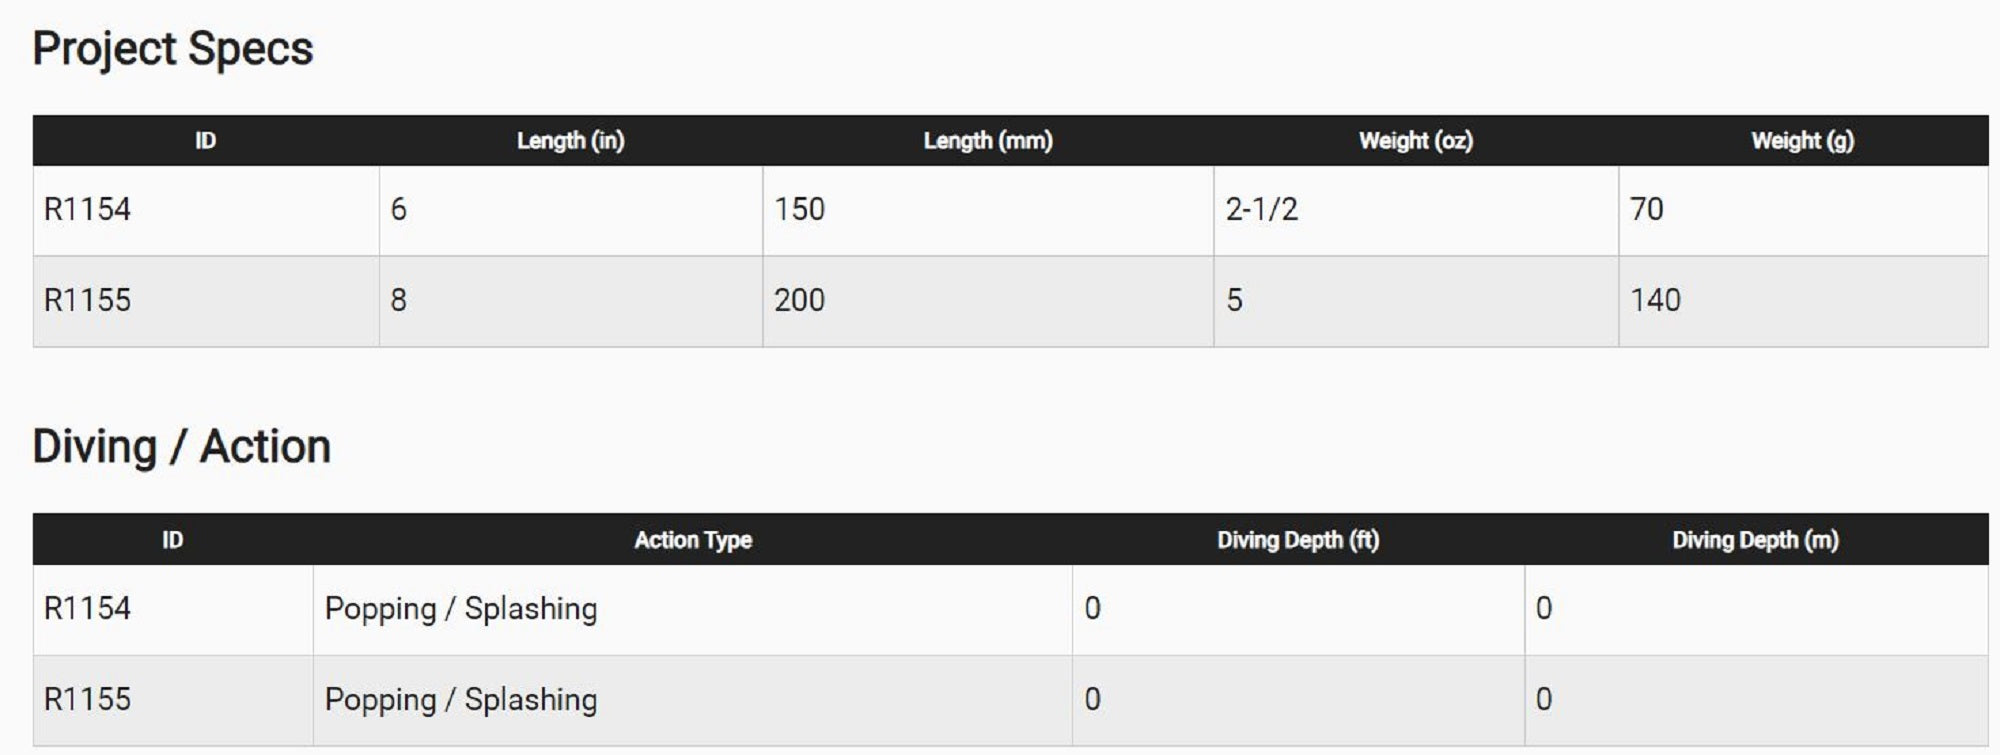Click the Length (mm) column header
Viewport: 2000px width, 755px height.
click(987, 141)
